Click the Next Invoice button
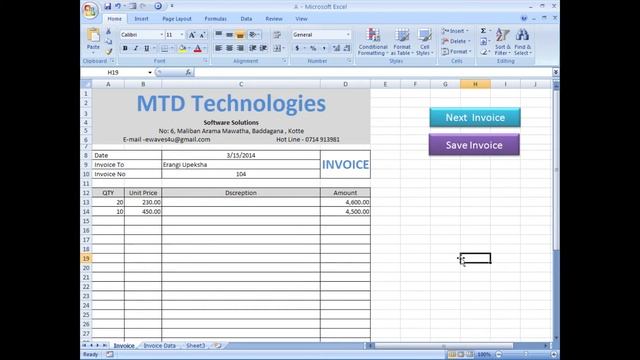This screenshot has height=360, width=640. click(475, 118)
